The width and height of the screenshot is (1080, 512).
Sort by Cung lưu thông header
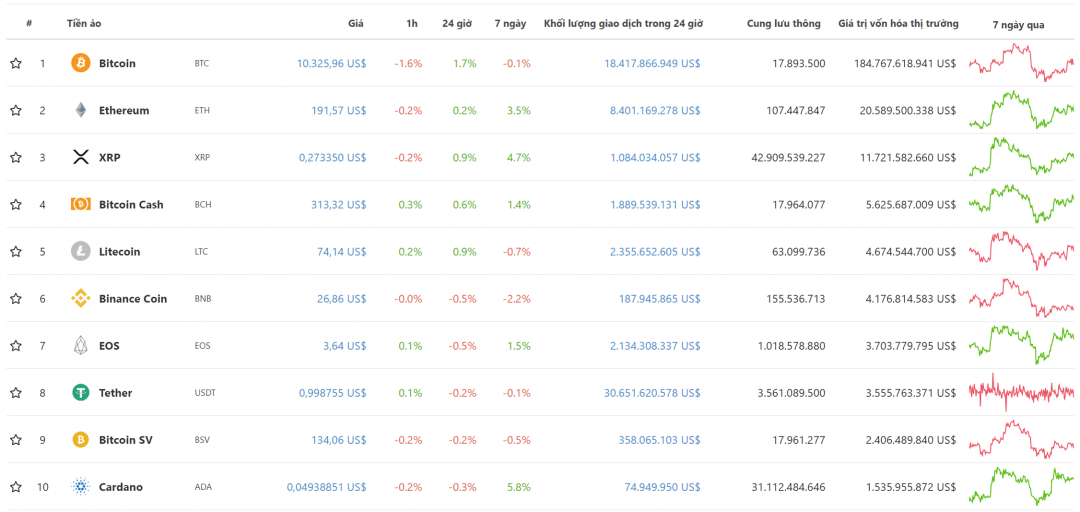(x=784, y=23)
